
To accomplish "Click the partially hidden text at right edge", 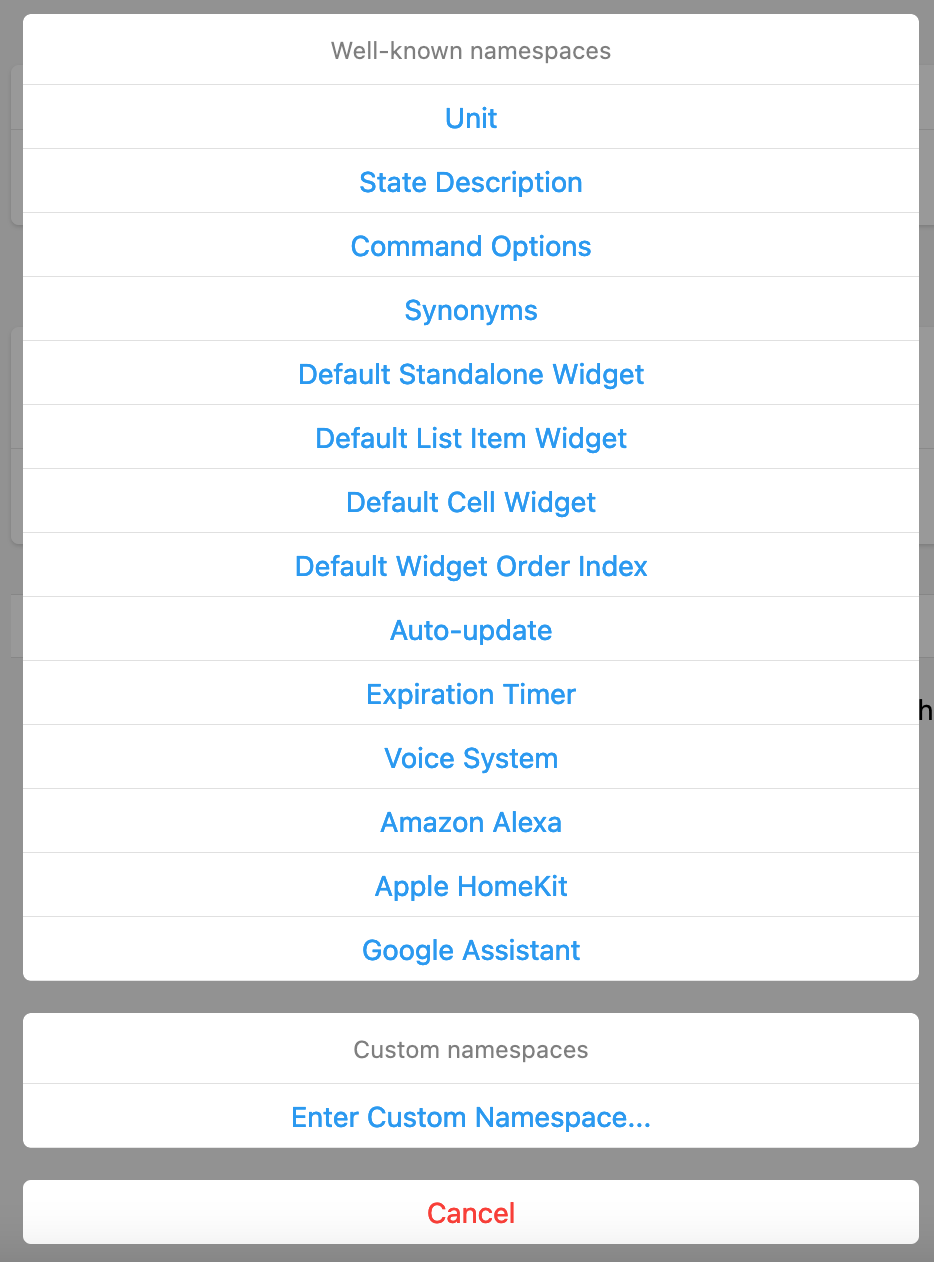I will 926,711.
